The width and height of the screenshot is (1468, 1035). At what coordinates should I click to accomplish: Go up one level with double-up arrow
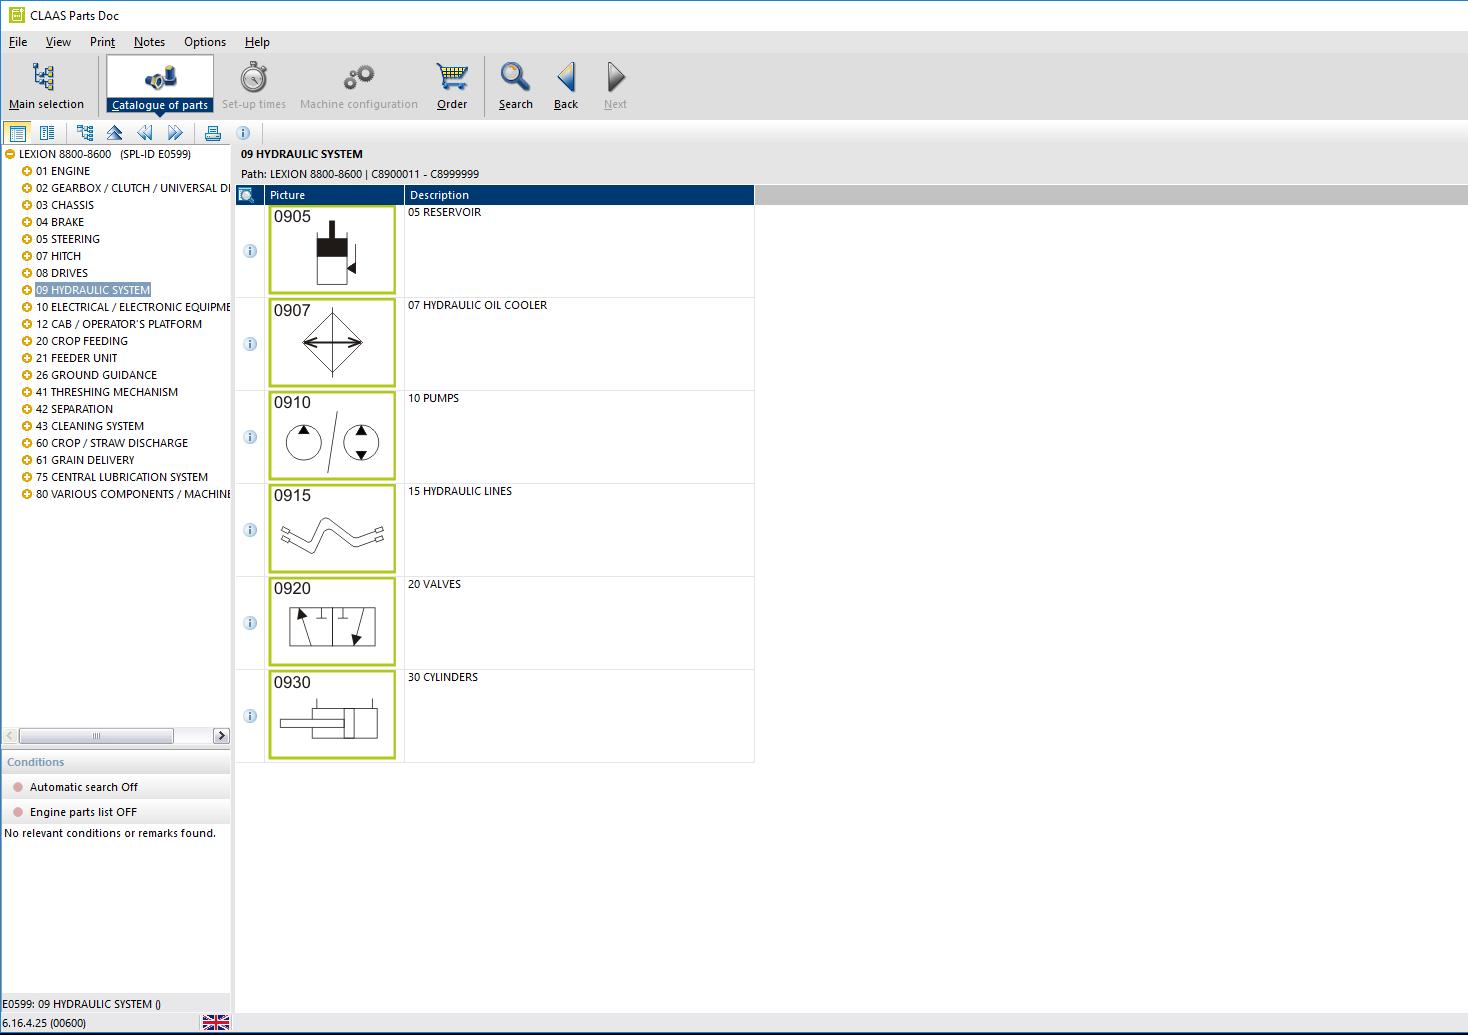(115, 133)
